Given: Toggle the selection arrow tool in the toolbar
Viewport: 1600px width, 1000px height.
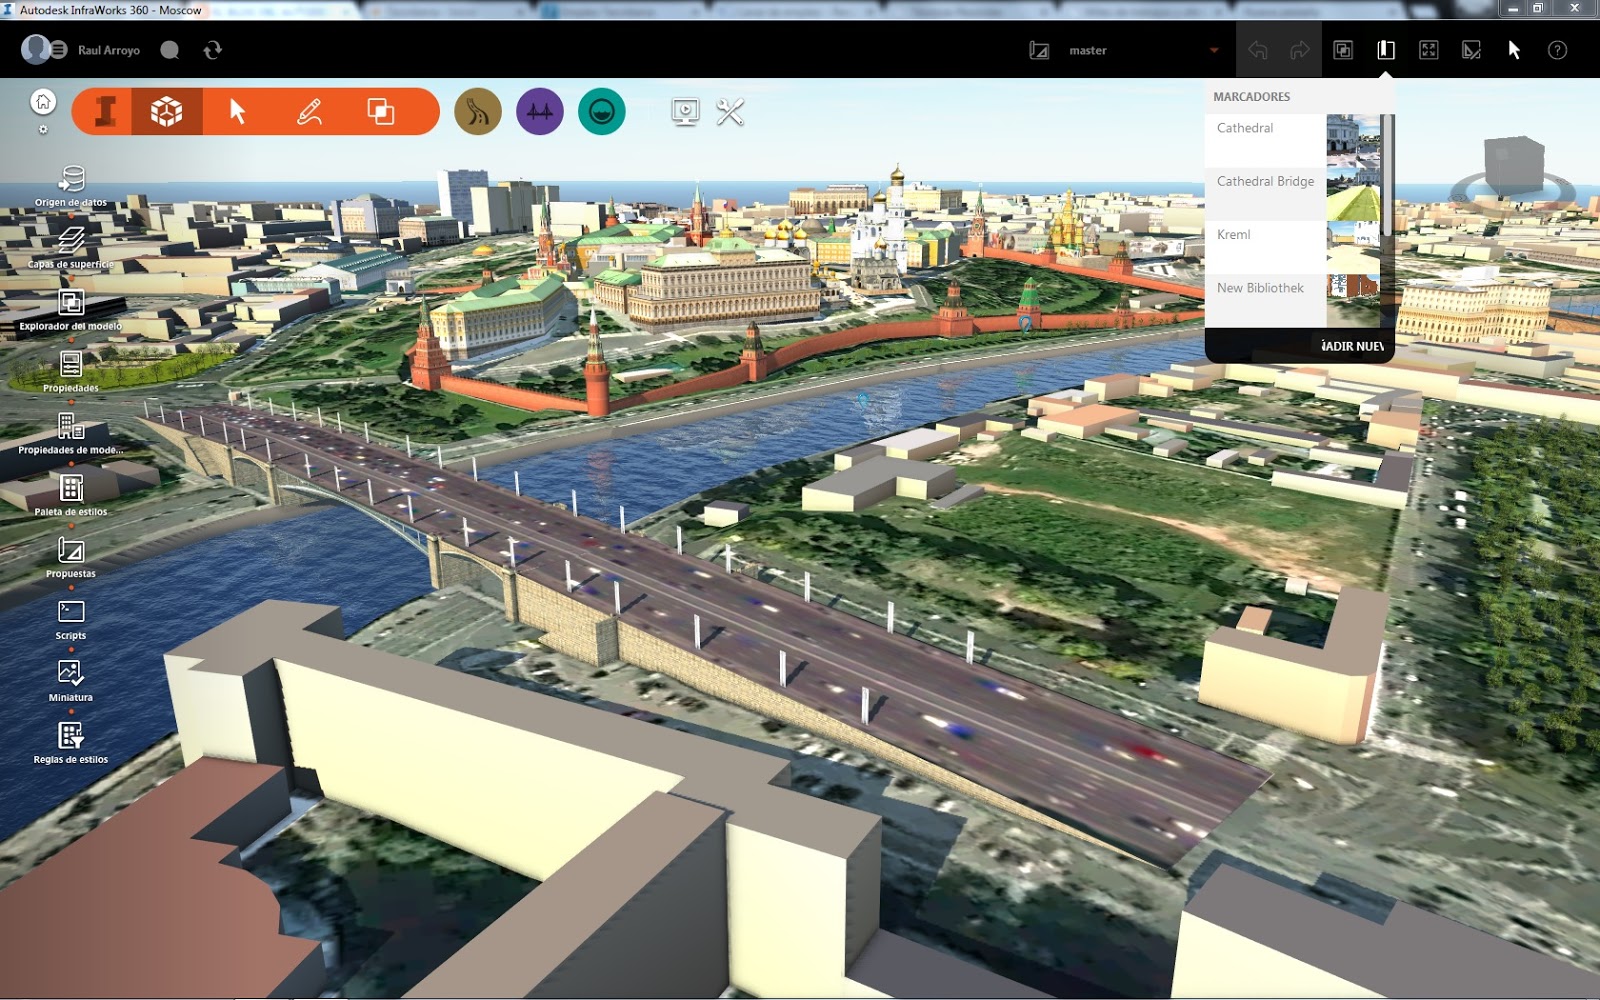Looking at the screenshot, I should coord(237,111).
